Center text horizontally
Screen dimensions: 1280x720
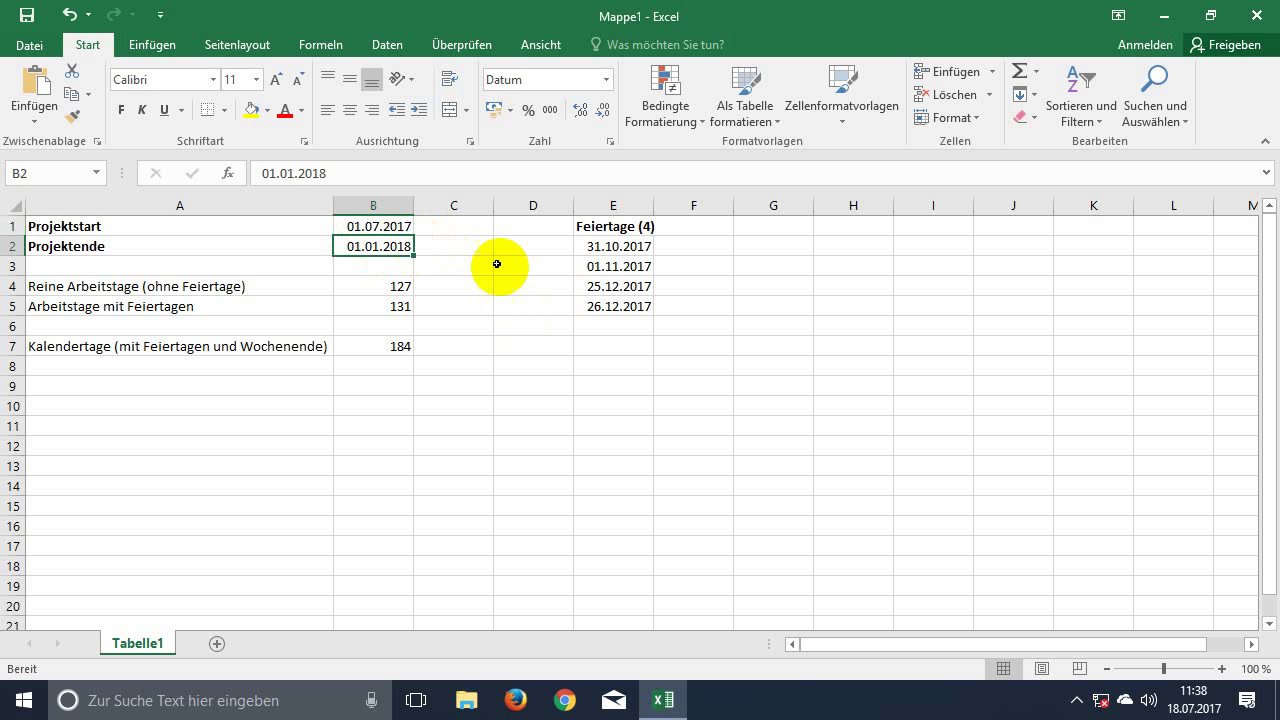[x=349, y=110]
